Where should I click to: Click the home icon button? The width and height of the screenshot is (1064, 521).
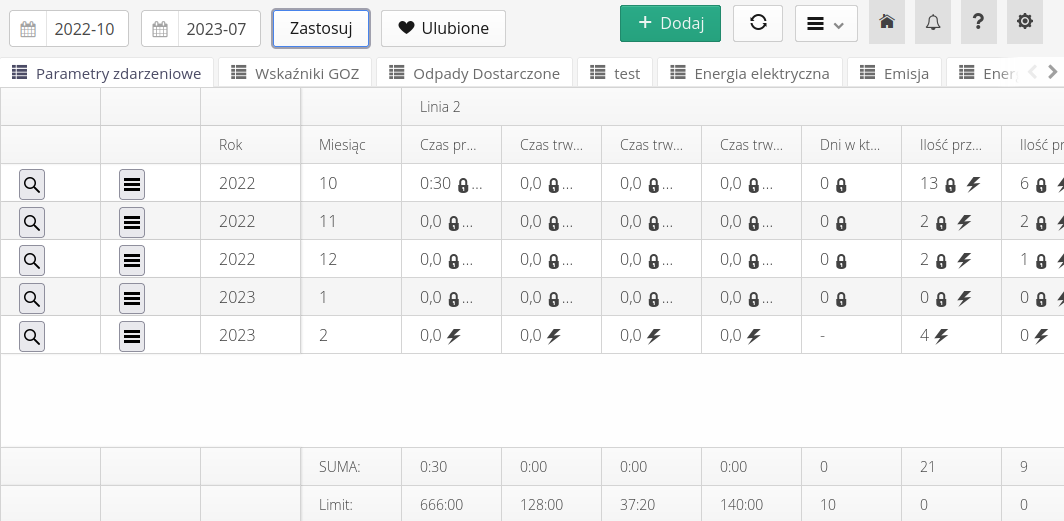886,23
